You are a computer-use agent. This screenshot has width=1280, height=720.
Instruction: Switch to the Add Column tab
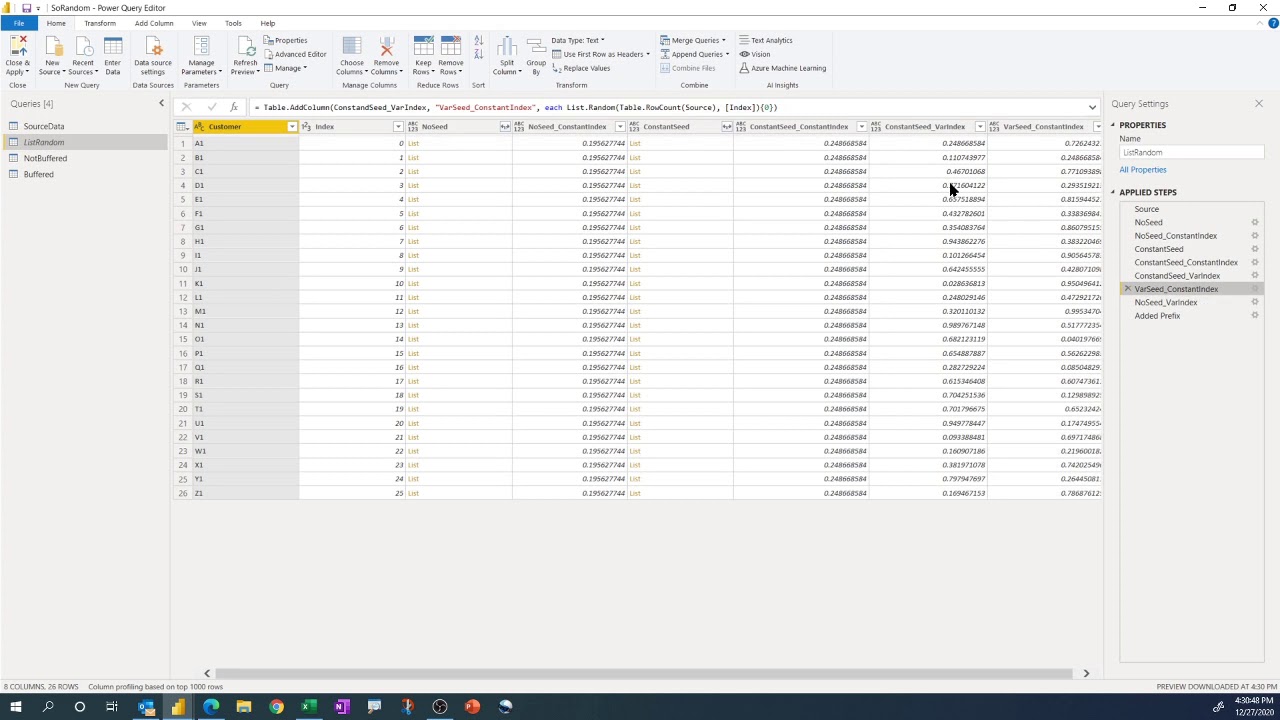pyautogui.click(x=154, y=23)
